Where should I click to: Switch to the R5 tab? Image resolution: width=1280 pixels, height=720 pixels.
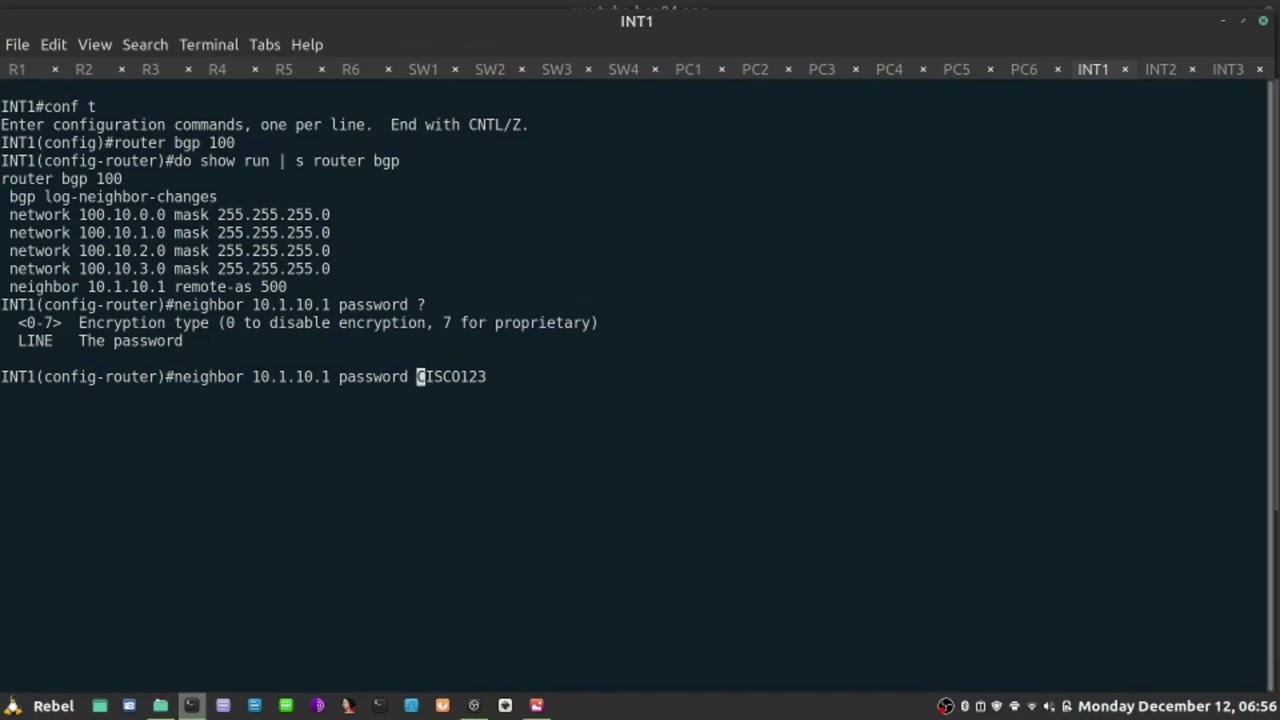point(284,69)
